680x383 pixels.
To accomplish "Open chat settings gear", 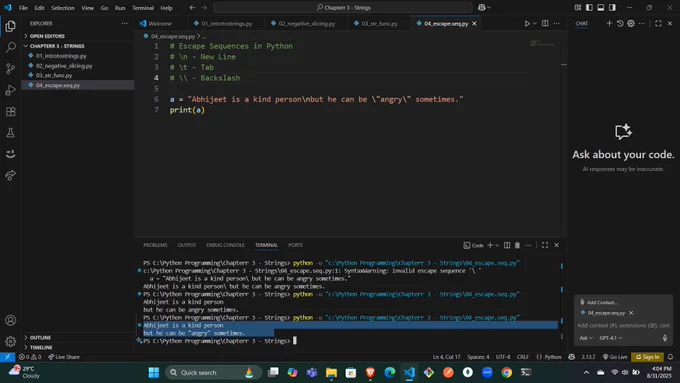I will click(x=631, y=23).
